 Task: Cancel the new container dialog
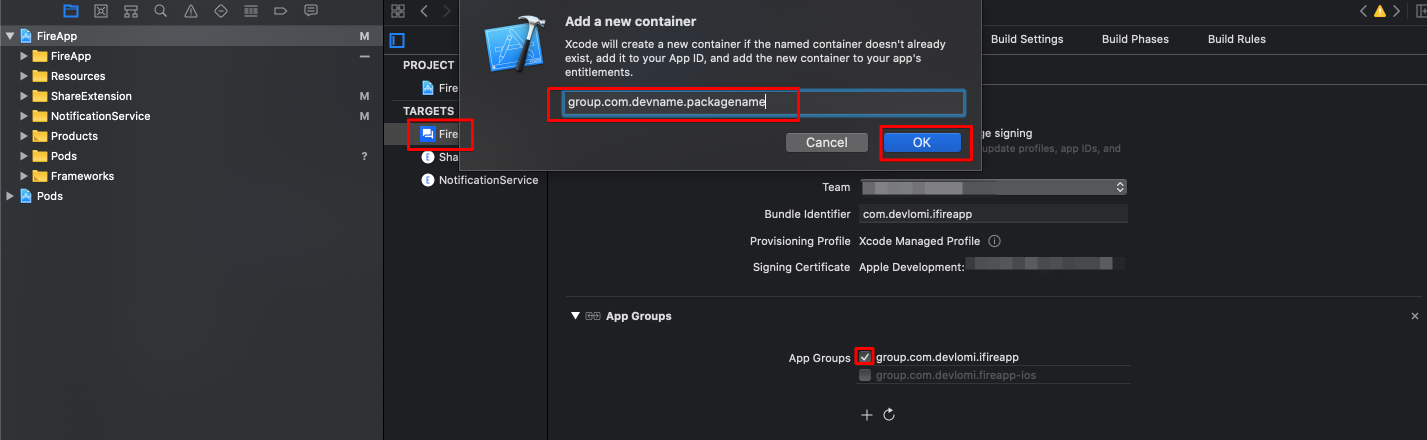point(826,143)
